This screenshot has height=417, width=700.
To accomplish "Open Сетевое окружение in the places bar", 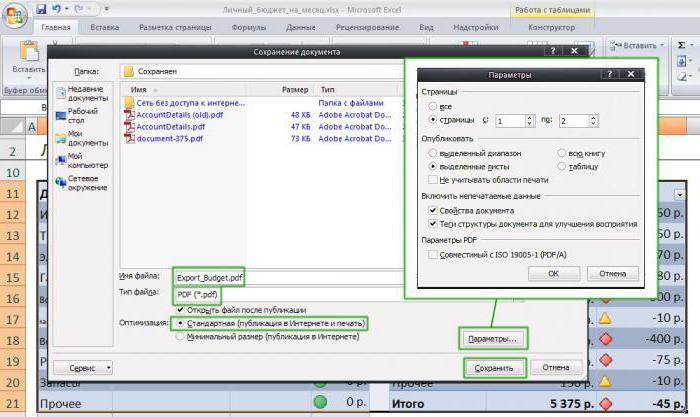I will click(83, 183).
